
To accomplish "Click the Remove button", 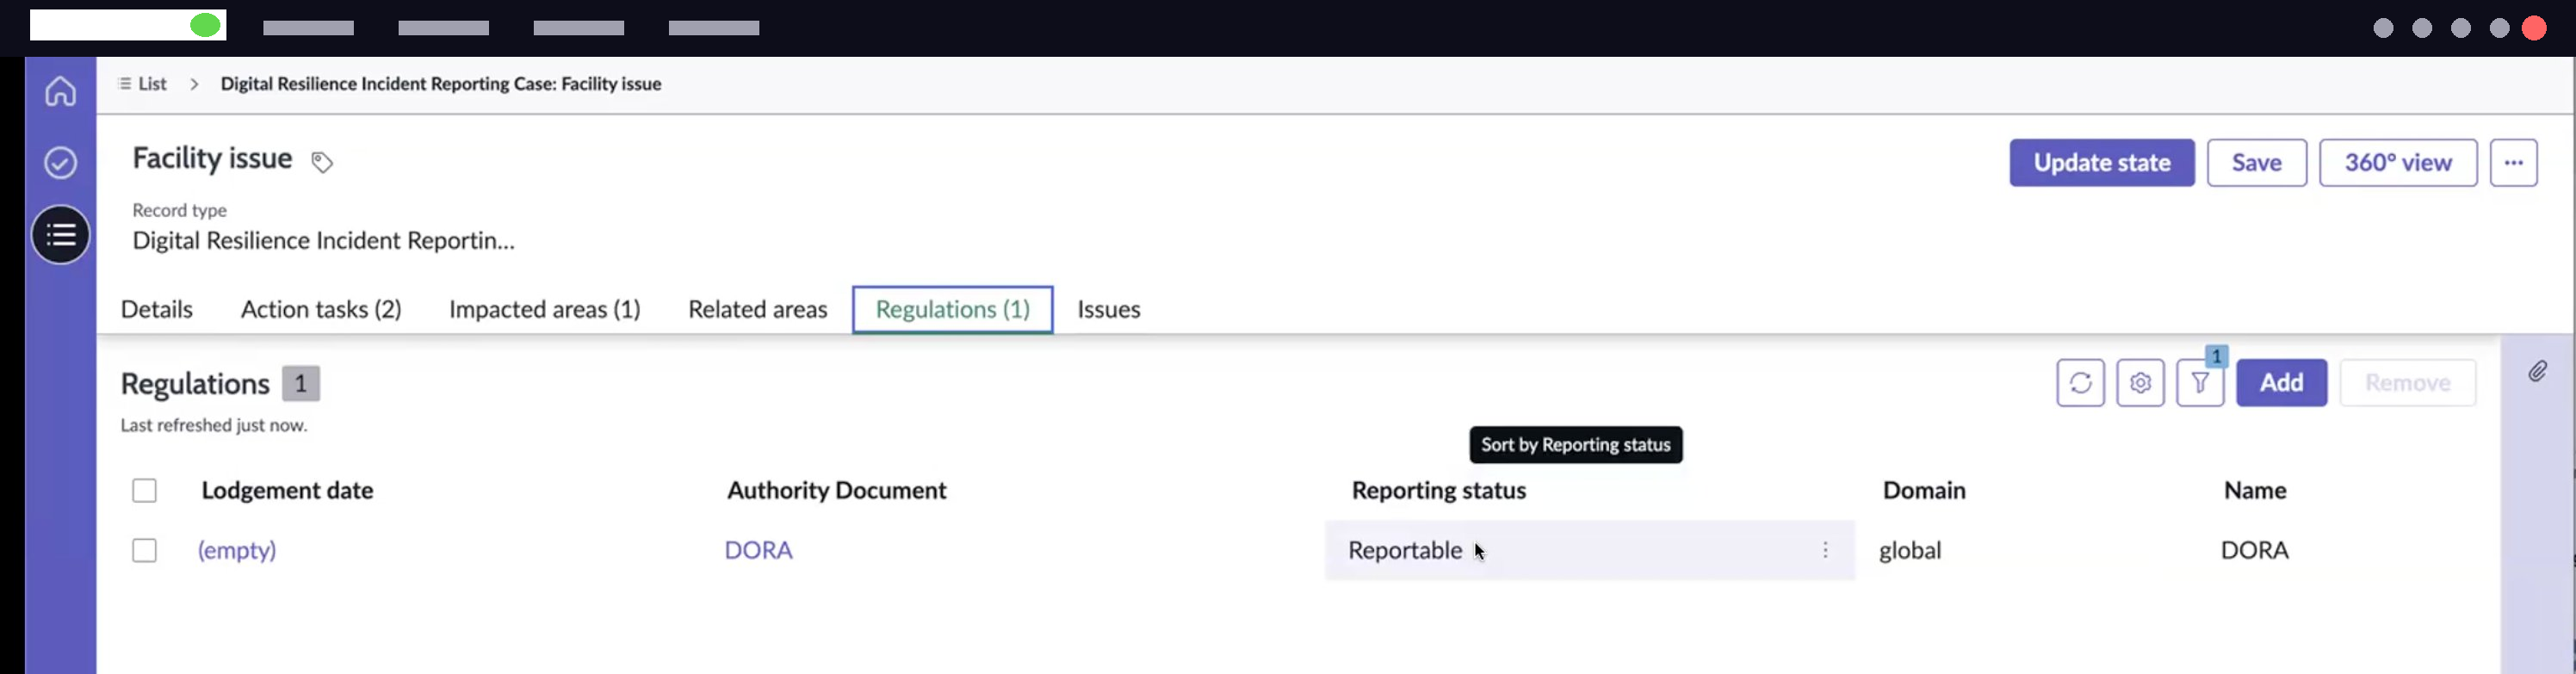I will 2408,383.
